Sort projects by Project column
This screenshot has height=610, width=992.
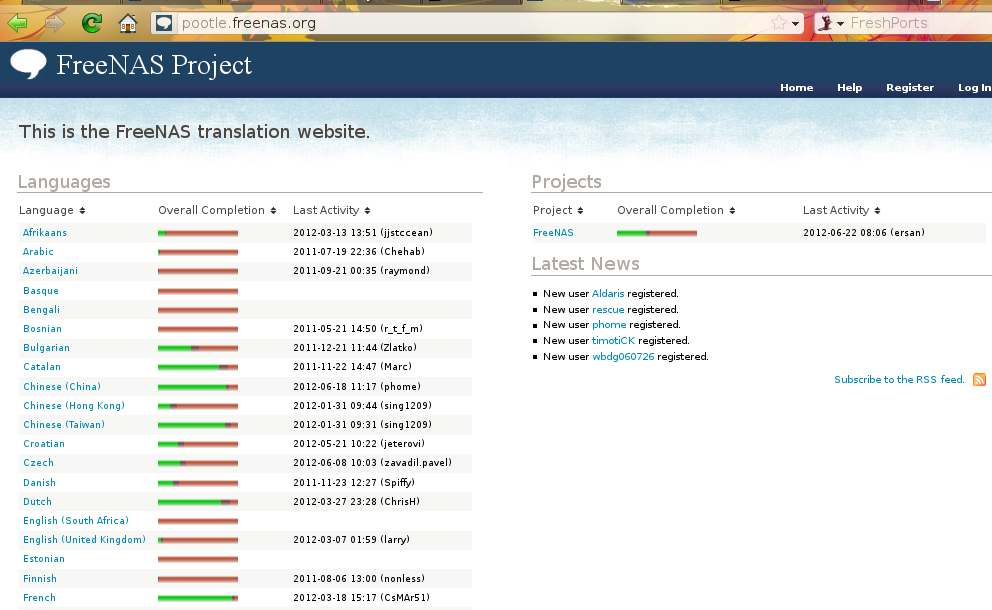(x=558, y=210)
